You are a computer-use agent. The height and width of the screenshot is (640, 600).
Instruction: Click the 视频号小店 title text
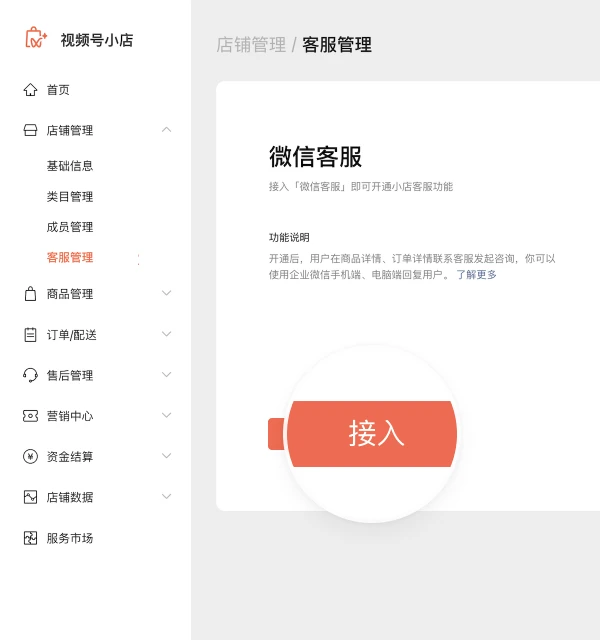pyautogui.click(x=97, y=40)
